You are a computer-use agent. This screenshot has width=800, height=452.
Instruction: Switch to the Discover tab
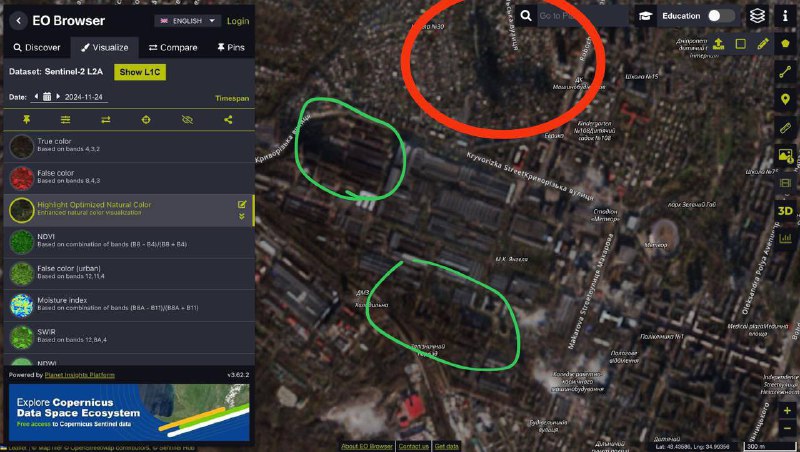[x=37, y=47]
